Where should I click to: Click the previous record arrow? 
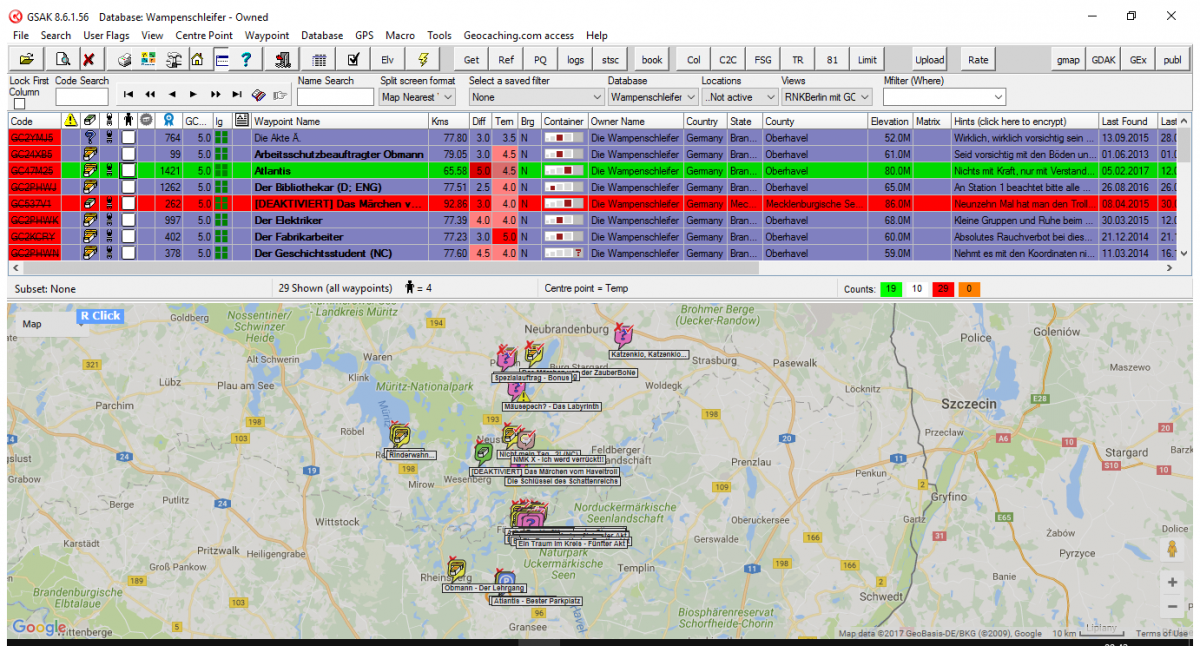[172, 95]
